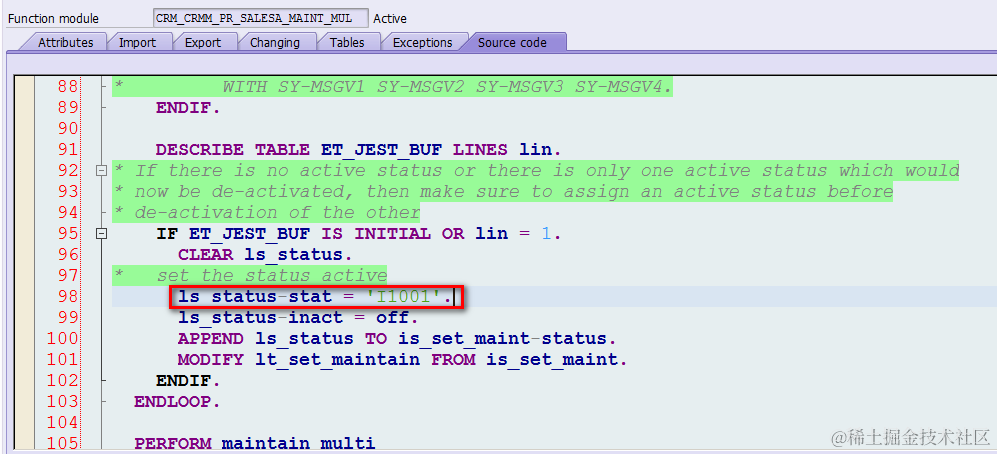Click the PERFORM maintain_multi line
The image size is (997, 454).
click(x=254, y=443)
